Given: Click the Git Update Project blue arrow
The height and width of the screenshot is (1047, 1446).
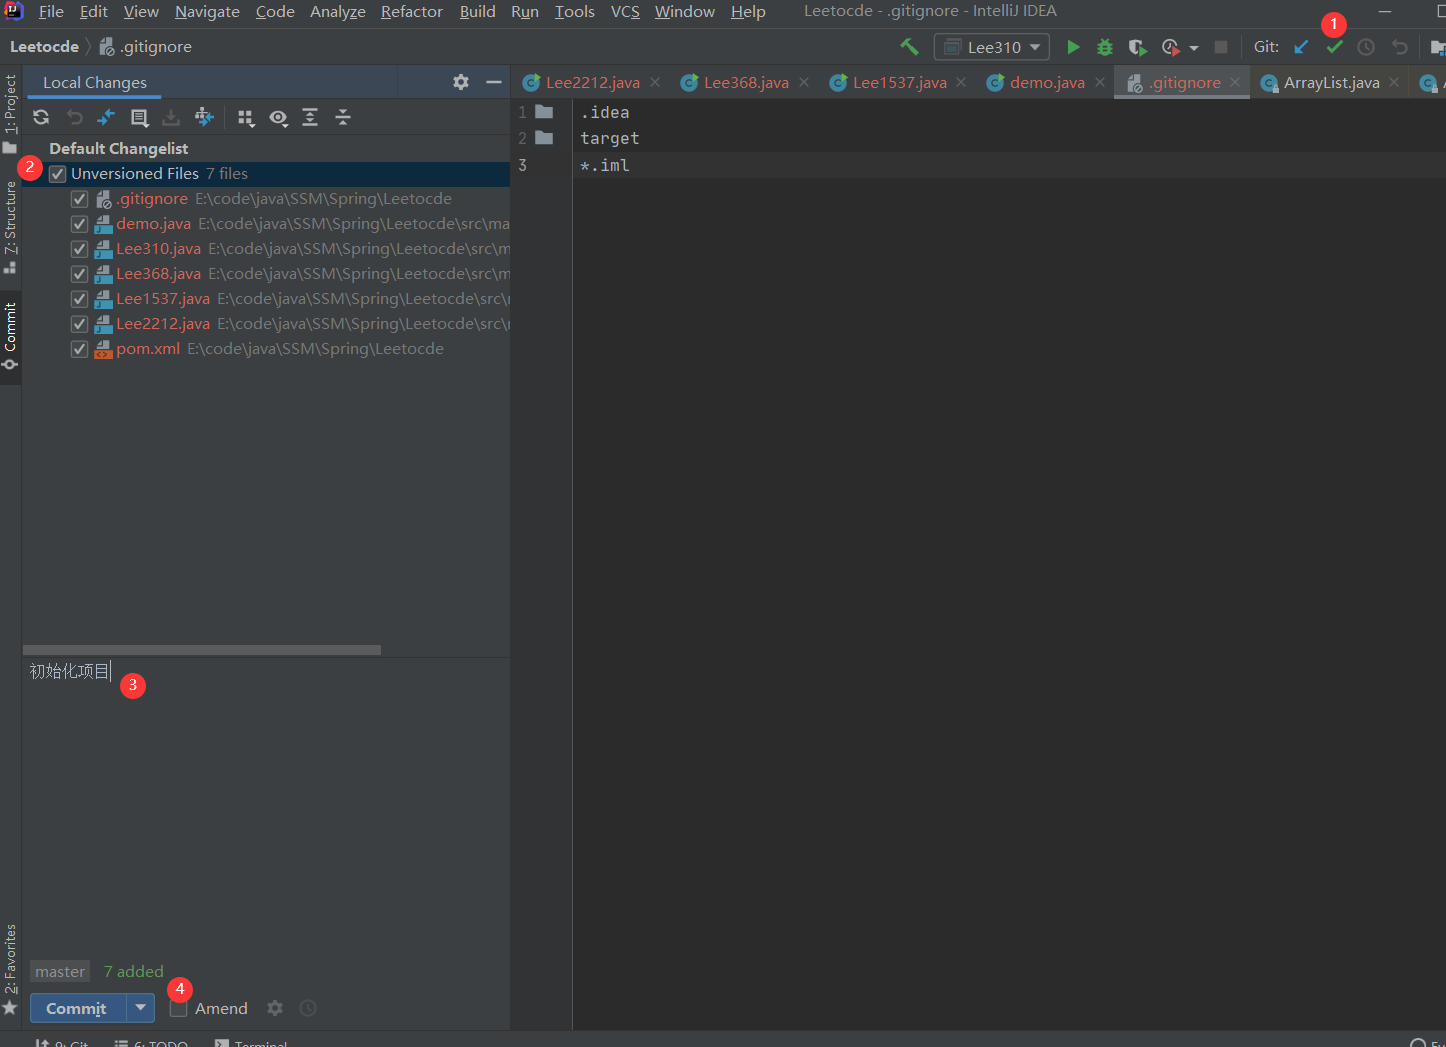Looking at the screenshot, I should click(x=1301, y=47).
